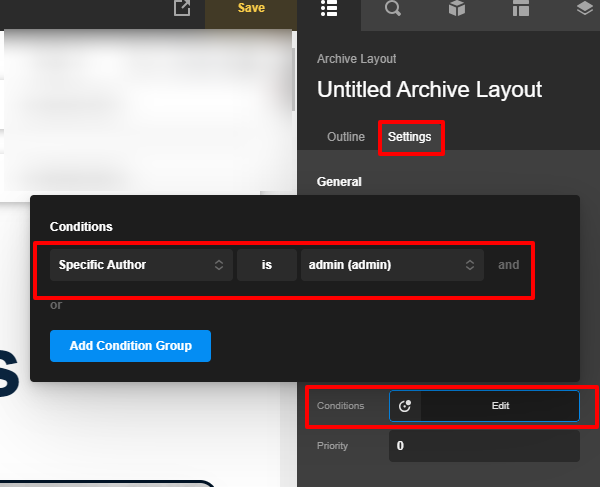Screen dimensions: 600x487
Task: Open the layers stack icon
Action: coord(584,8)
